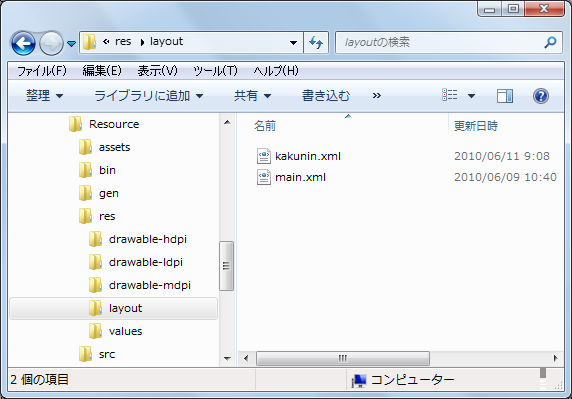The height and width of the screenshot is (399, 572).
Task: Select the src folder in tree
Action: [x=107, y=354]
